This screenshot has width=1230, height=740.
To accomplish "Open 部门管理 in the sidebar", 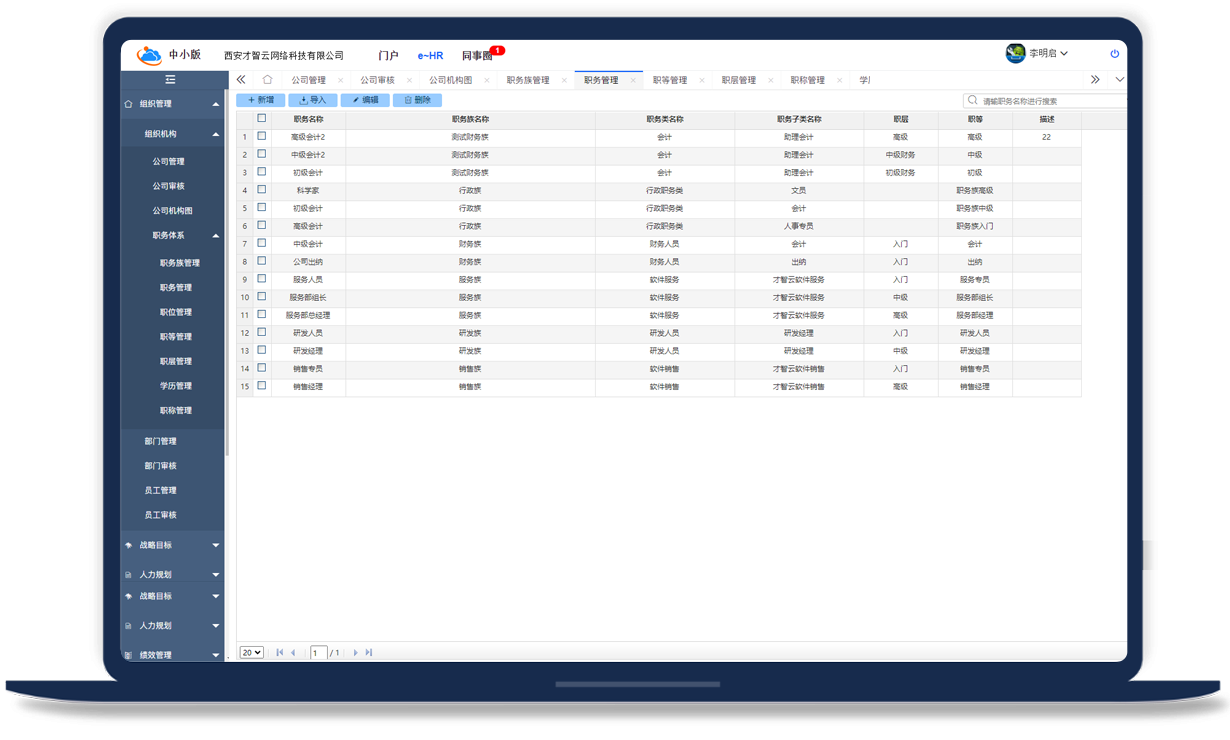I will pyautogui.click(x=160, y=441).
